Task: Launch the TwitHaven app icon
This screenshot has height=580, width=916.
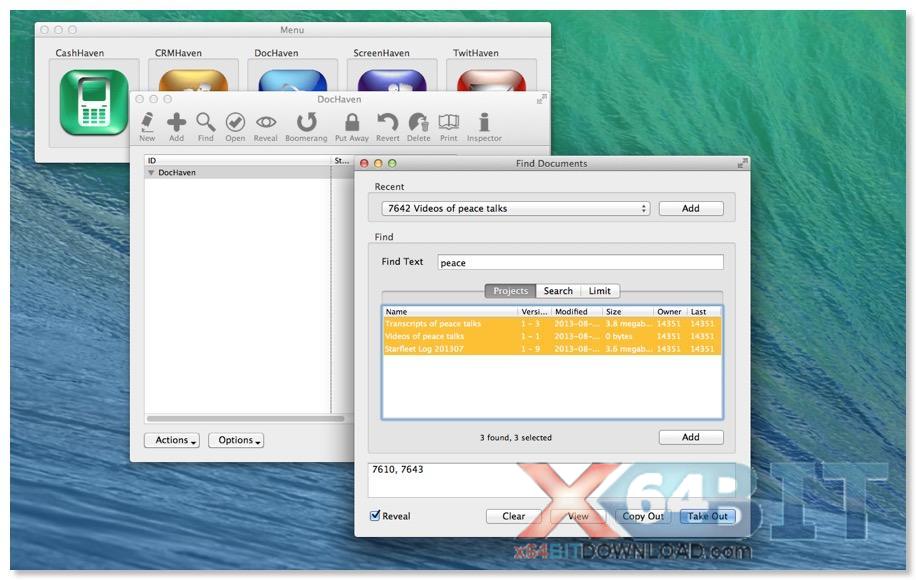Action: click(491, 80)
